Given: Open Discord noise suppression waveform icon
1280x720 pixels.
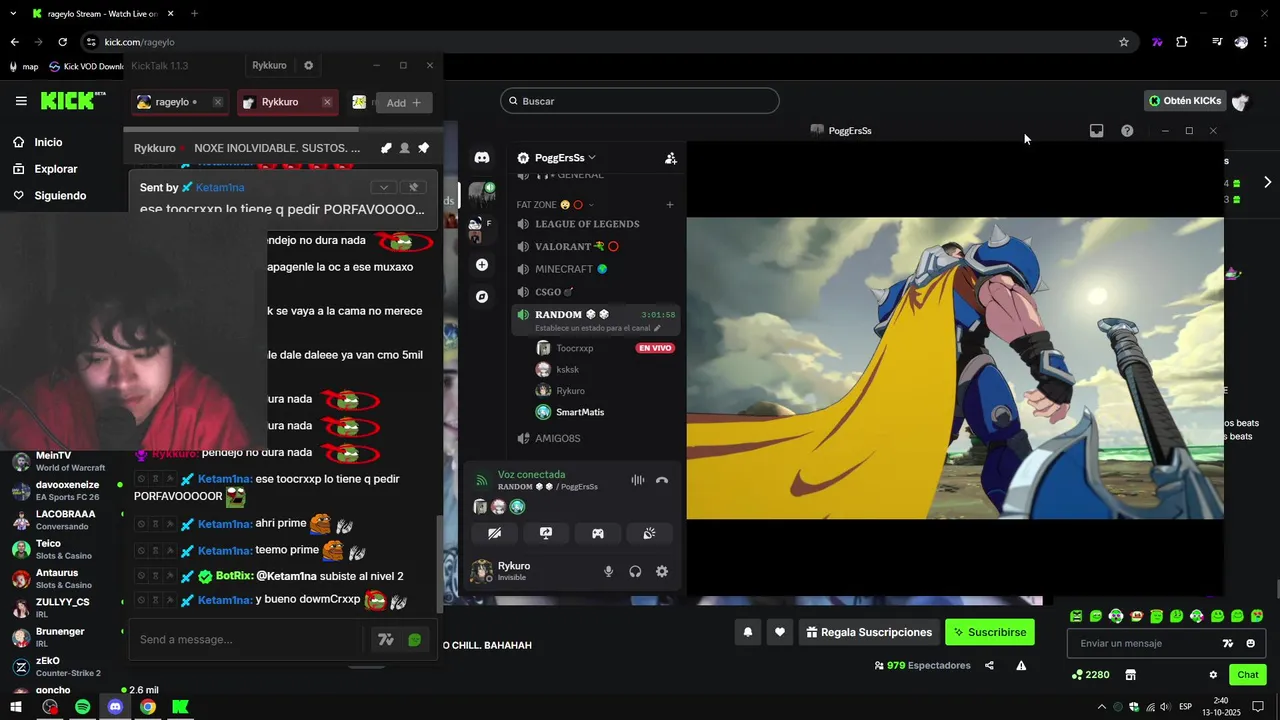Looking at the screenshot, I should point(637,480).
